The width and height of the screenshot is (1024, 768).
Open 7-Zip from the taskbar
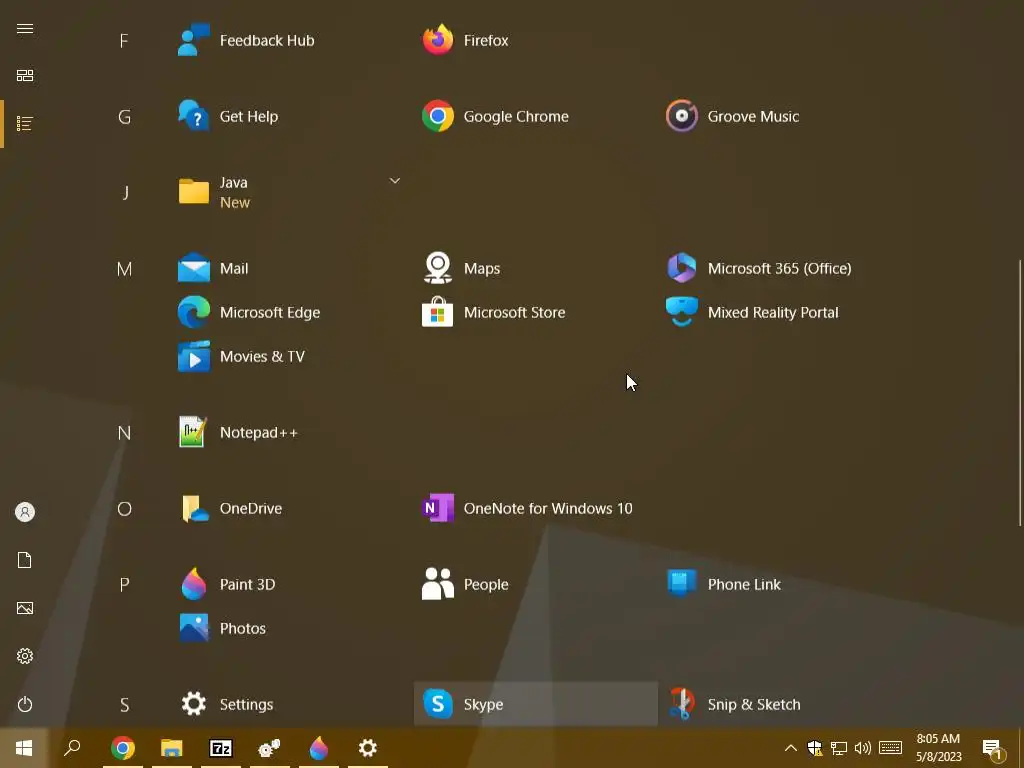coord(221,748)
